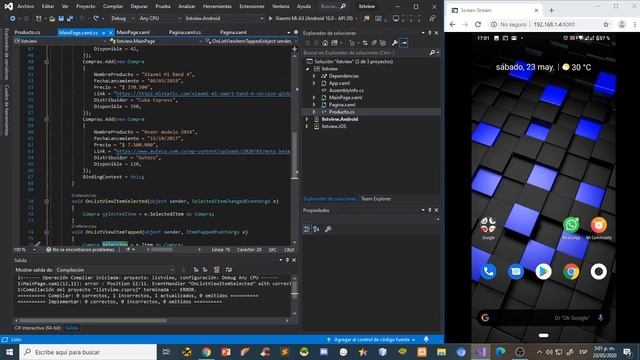The width and height of the screenshot is (640, 360).
Task: Click Categorized view icon in Properties panel
Action: coord(307,229)
